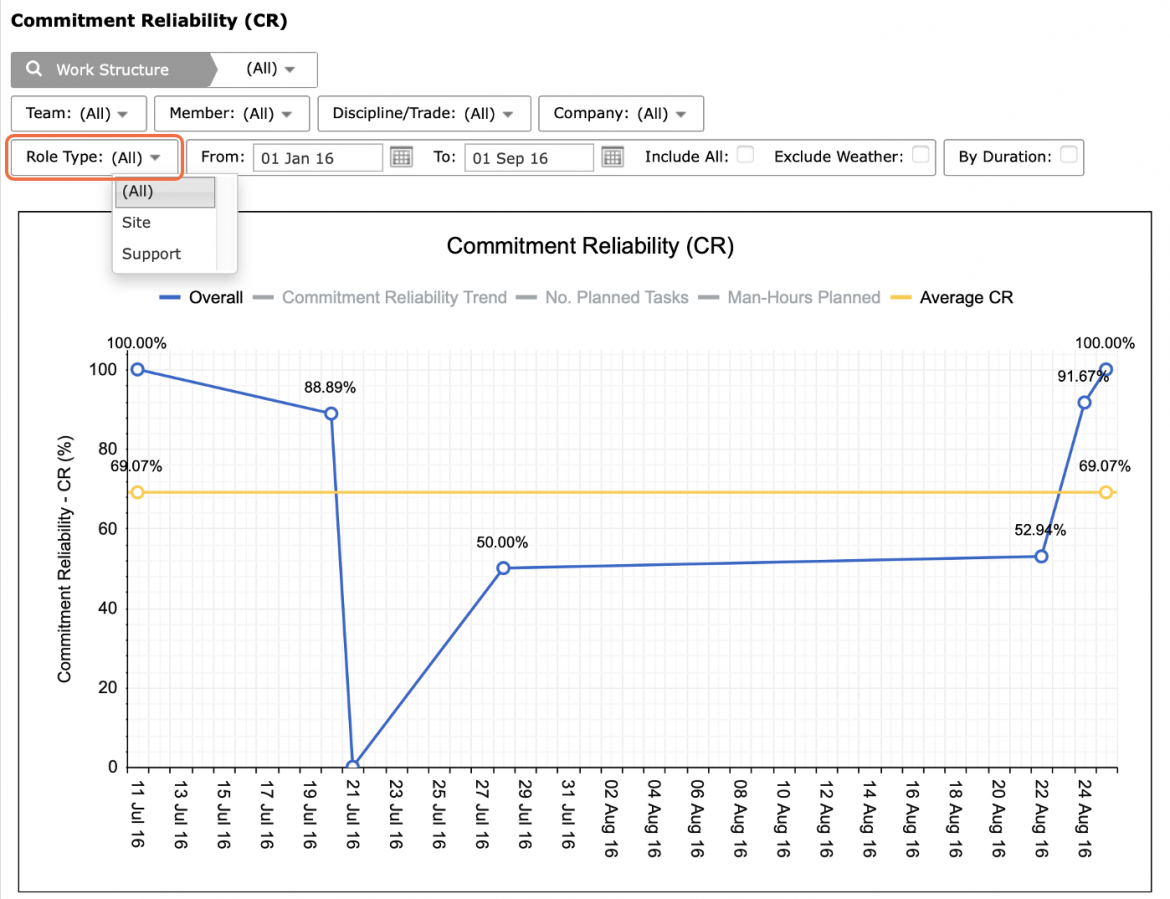Show the Man-Hours Planned legend series
1170x899 pixels.
[x=789, y=297]
